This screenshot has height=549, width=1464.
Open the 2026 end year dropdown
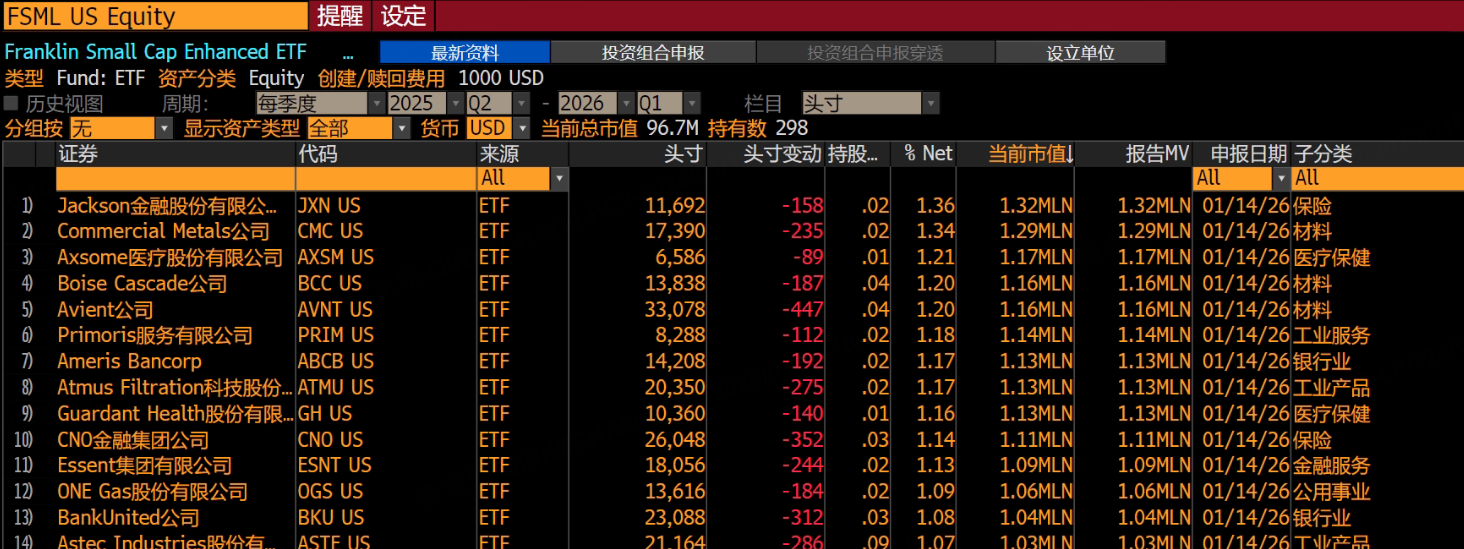597,103
